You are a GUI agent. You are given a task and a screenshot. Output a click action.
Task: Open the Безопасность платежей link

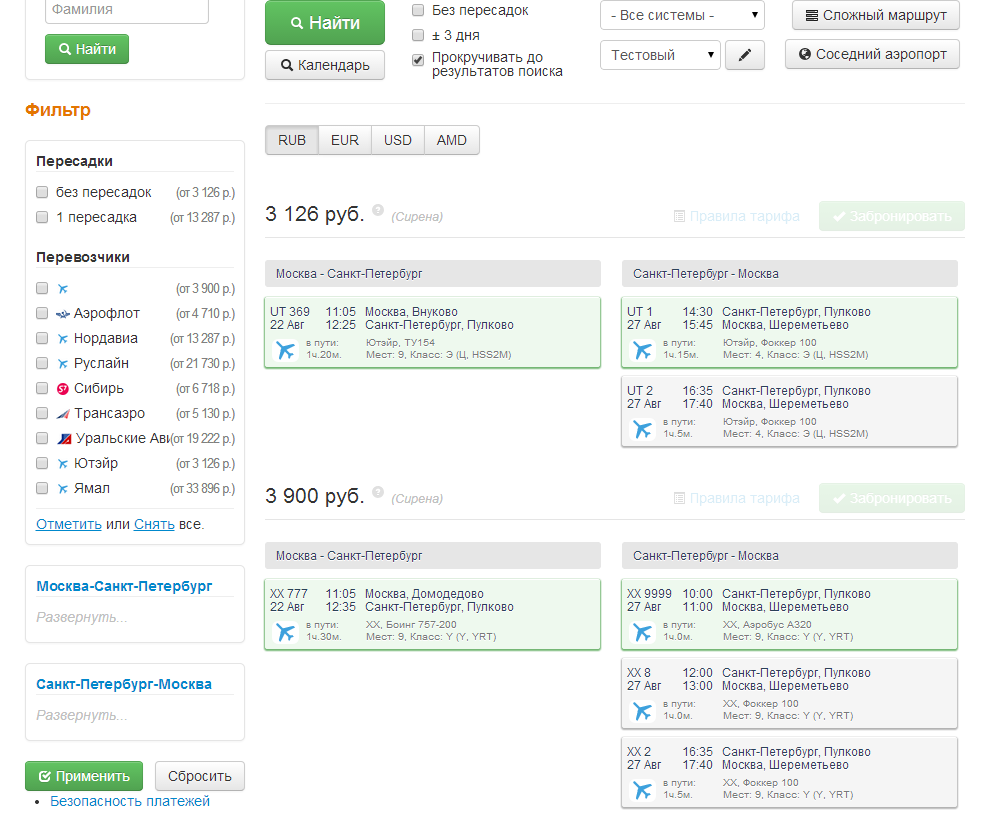click(130, 802)
